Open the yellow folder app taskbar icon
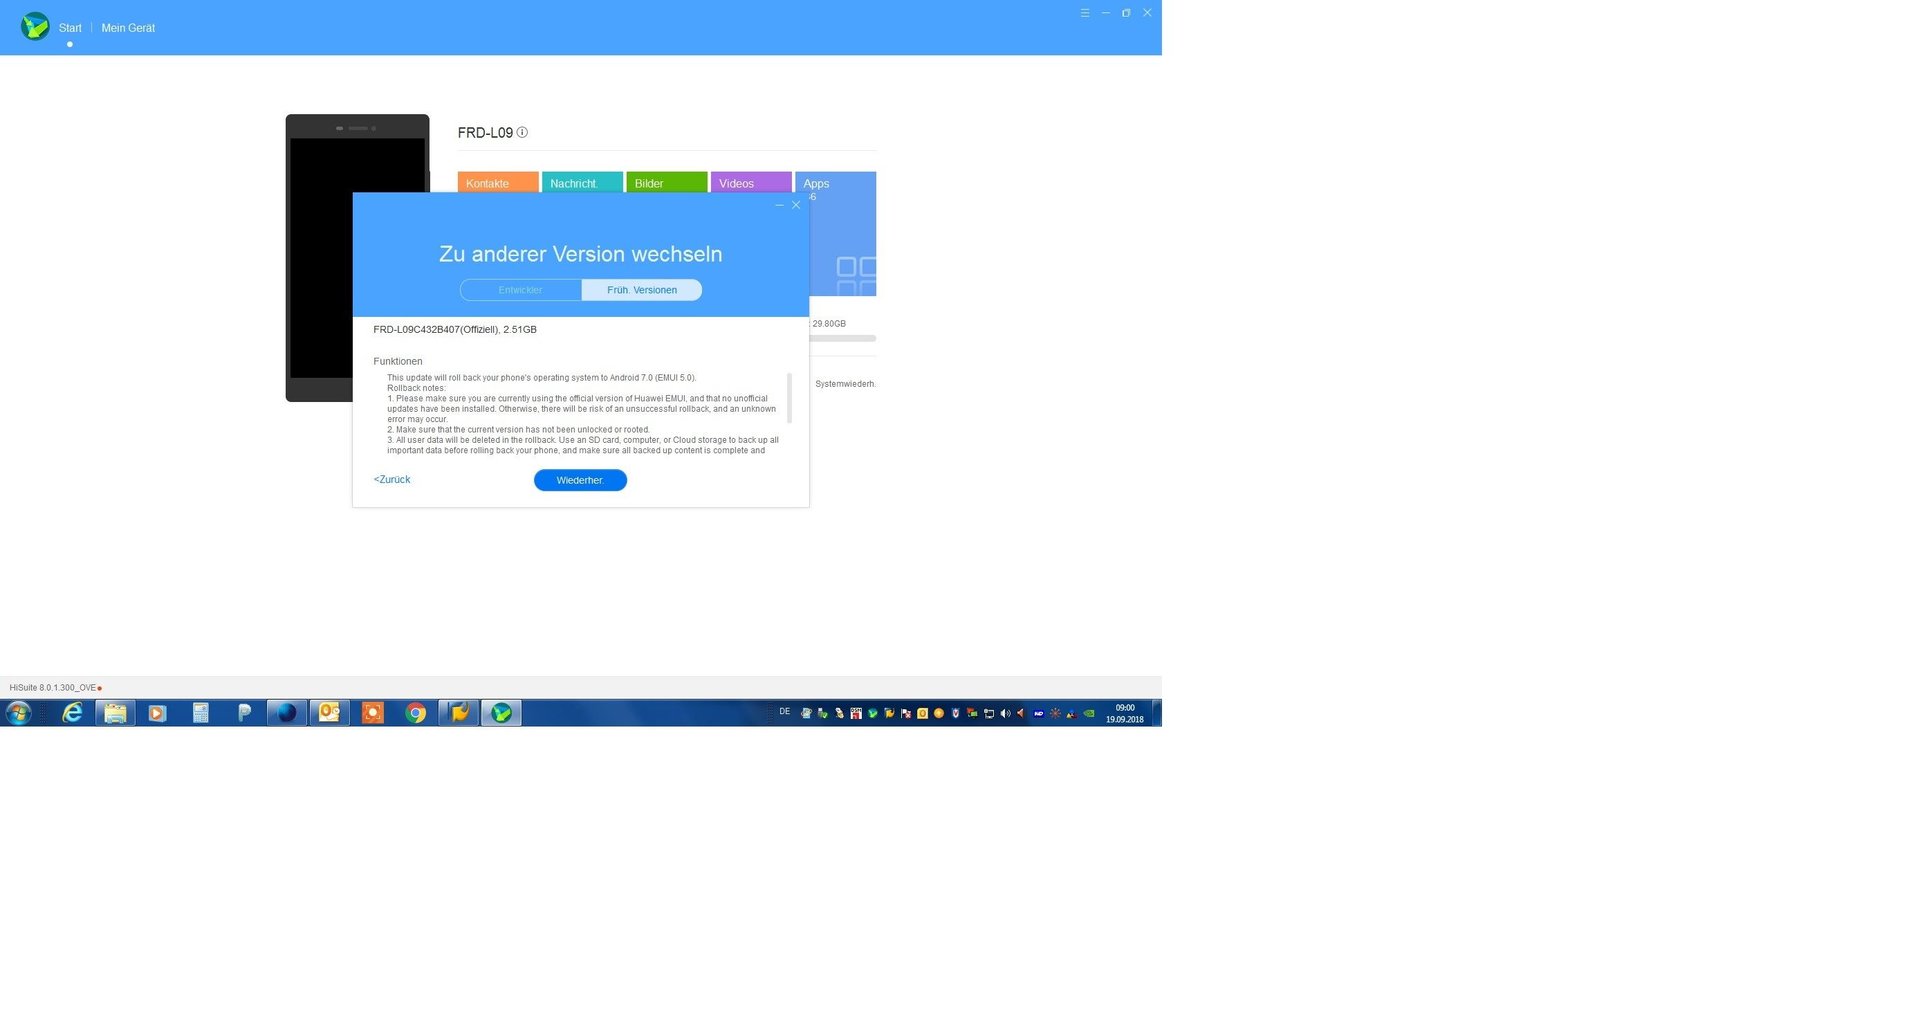 (459, 713)
